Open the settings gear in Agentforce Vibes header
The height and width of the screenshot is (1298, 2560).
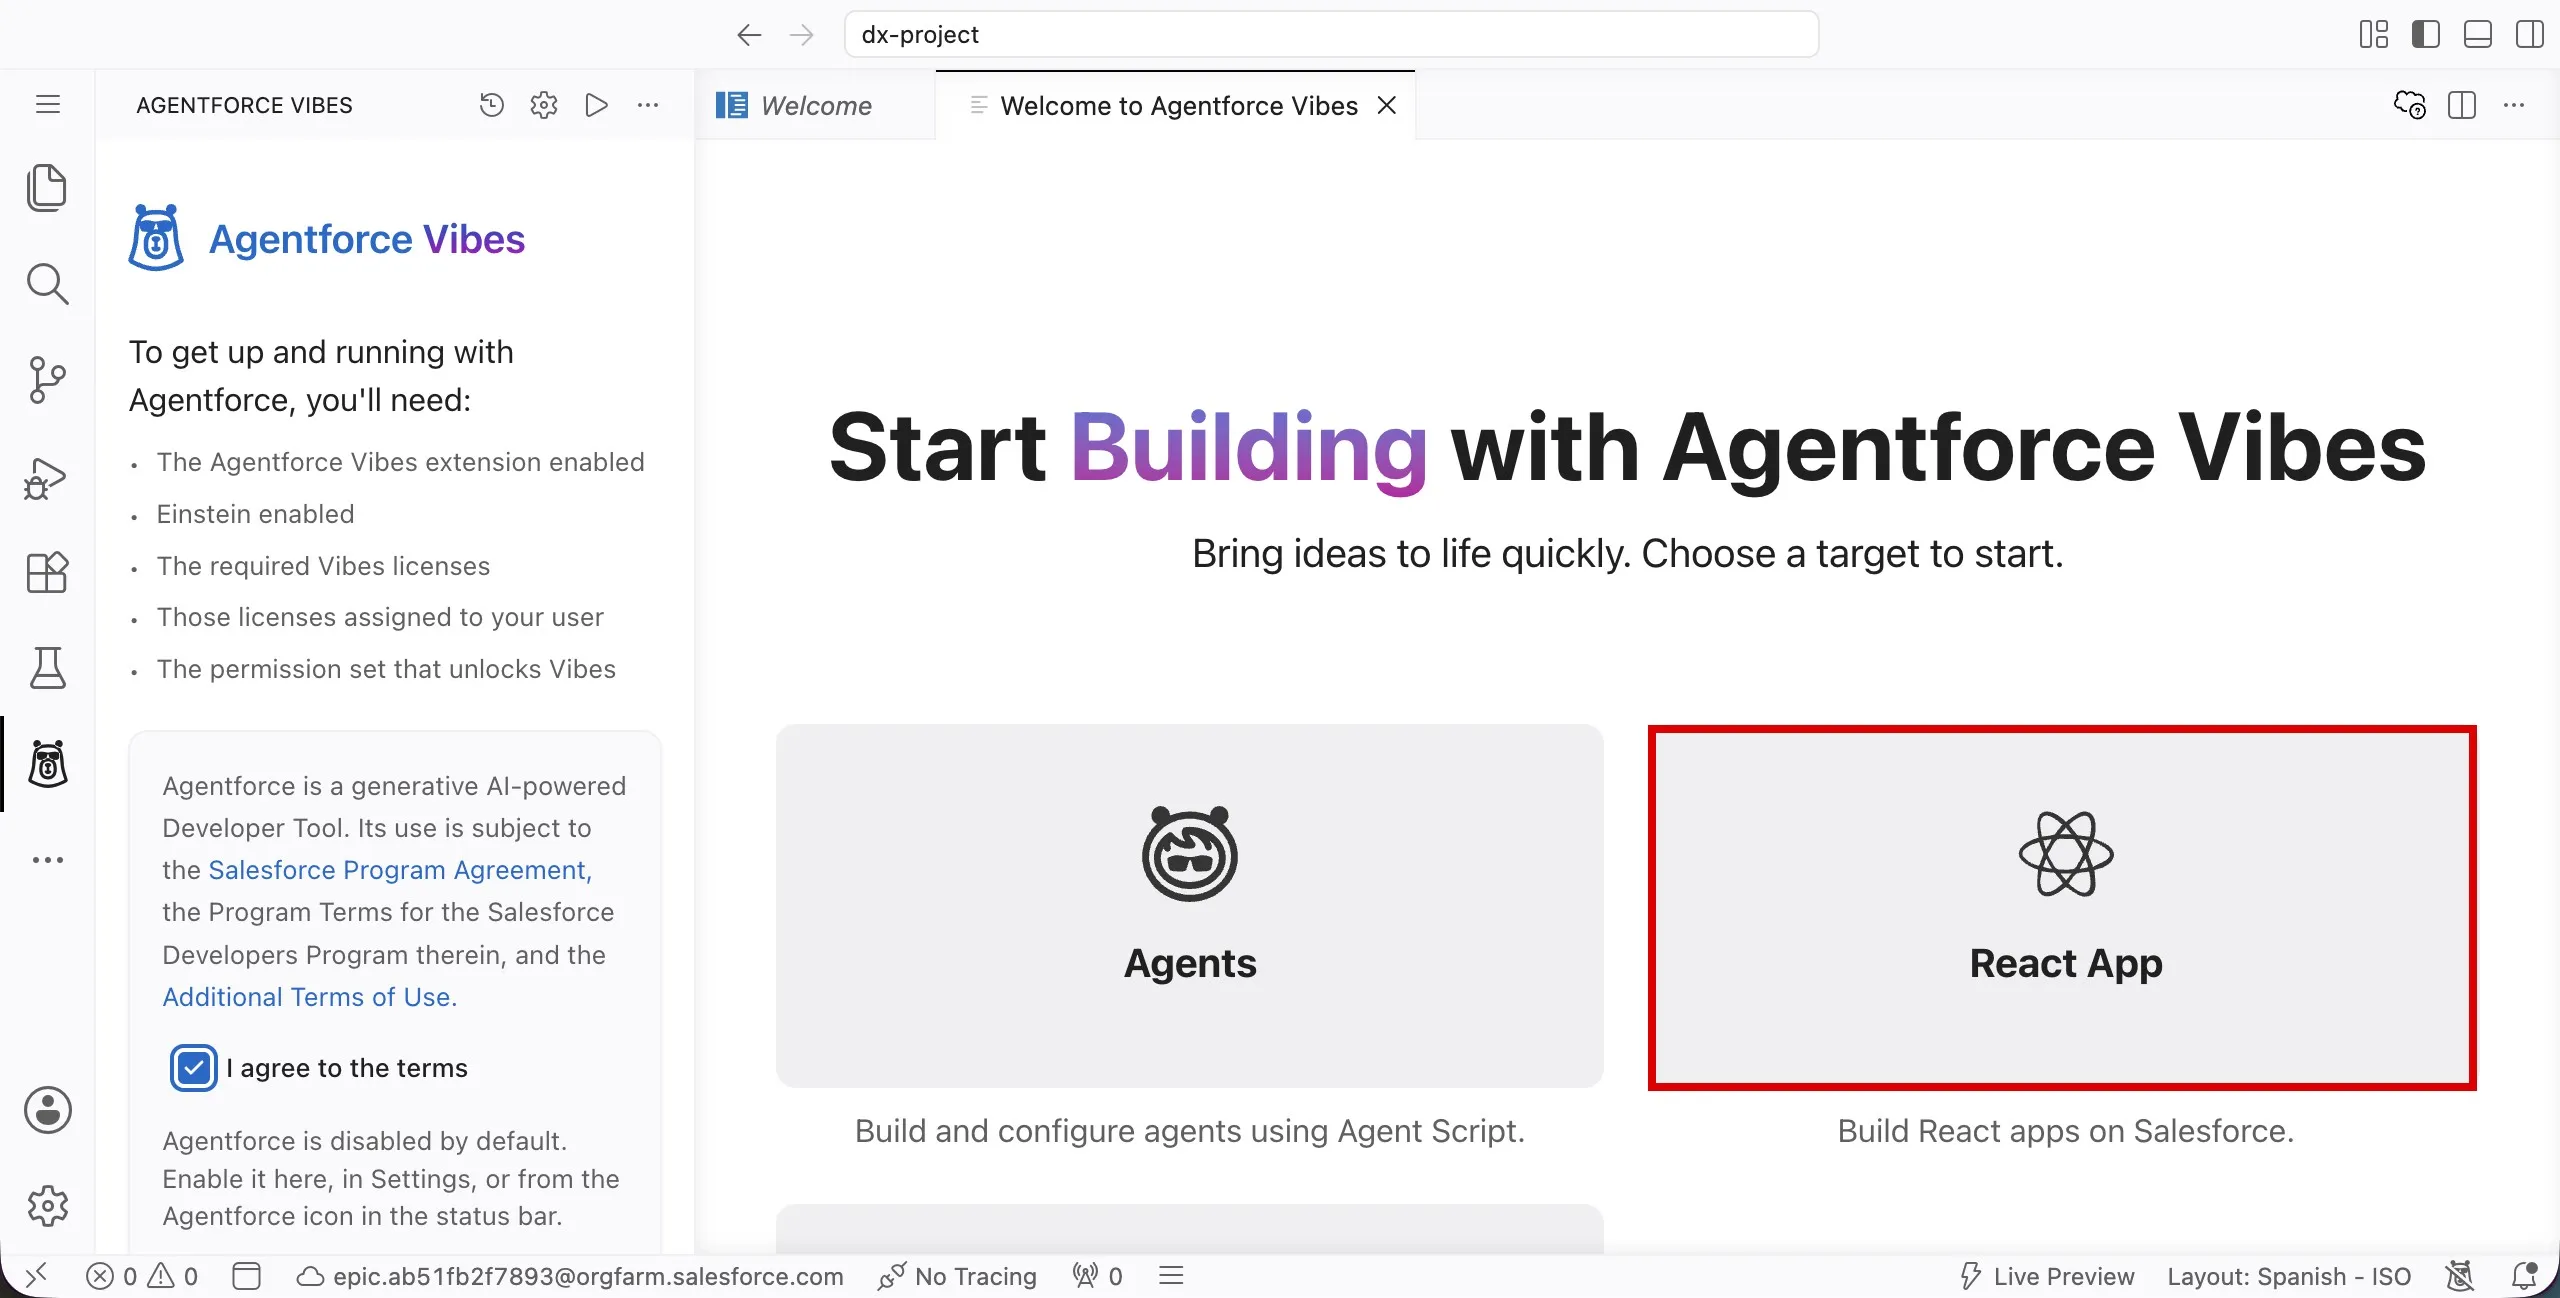(x=544, y=105)
